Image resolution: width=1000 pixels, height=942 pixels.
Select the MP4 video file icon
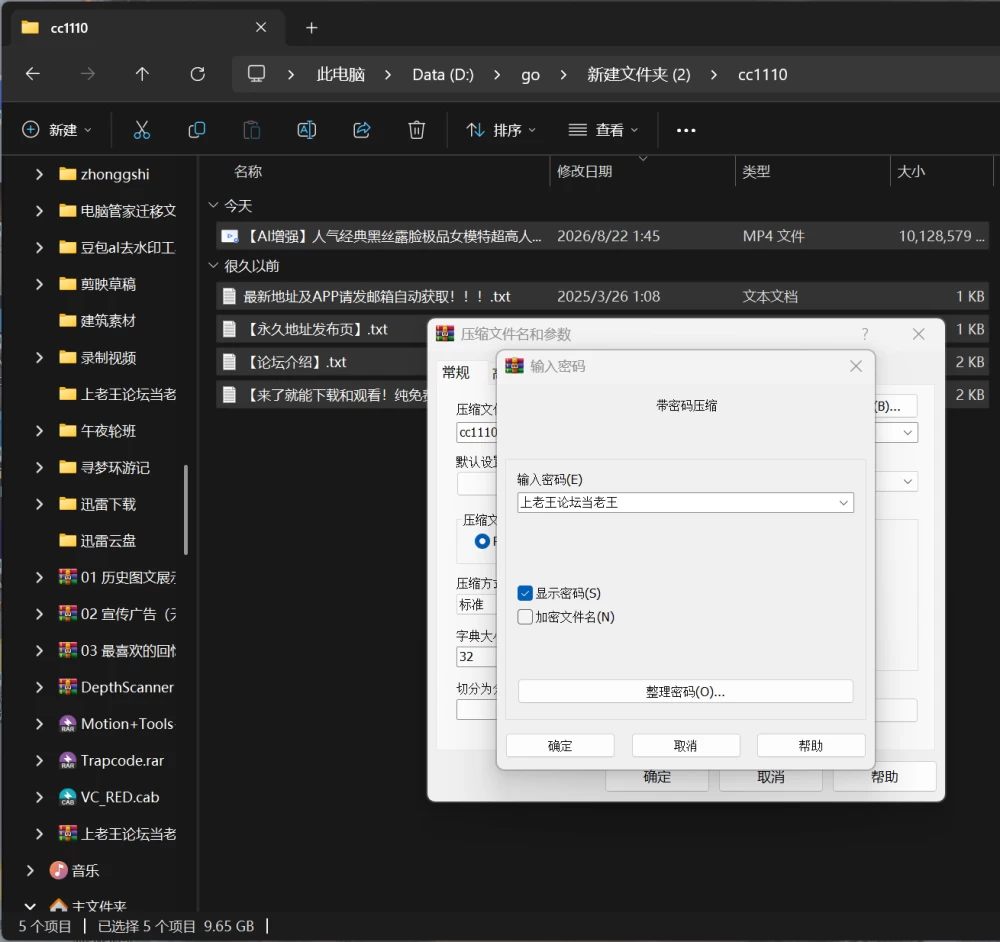coord(230,237)
